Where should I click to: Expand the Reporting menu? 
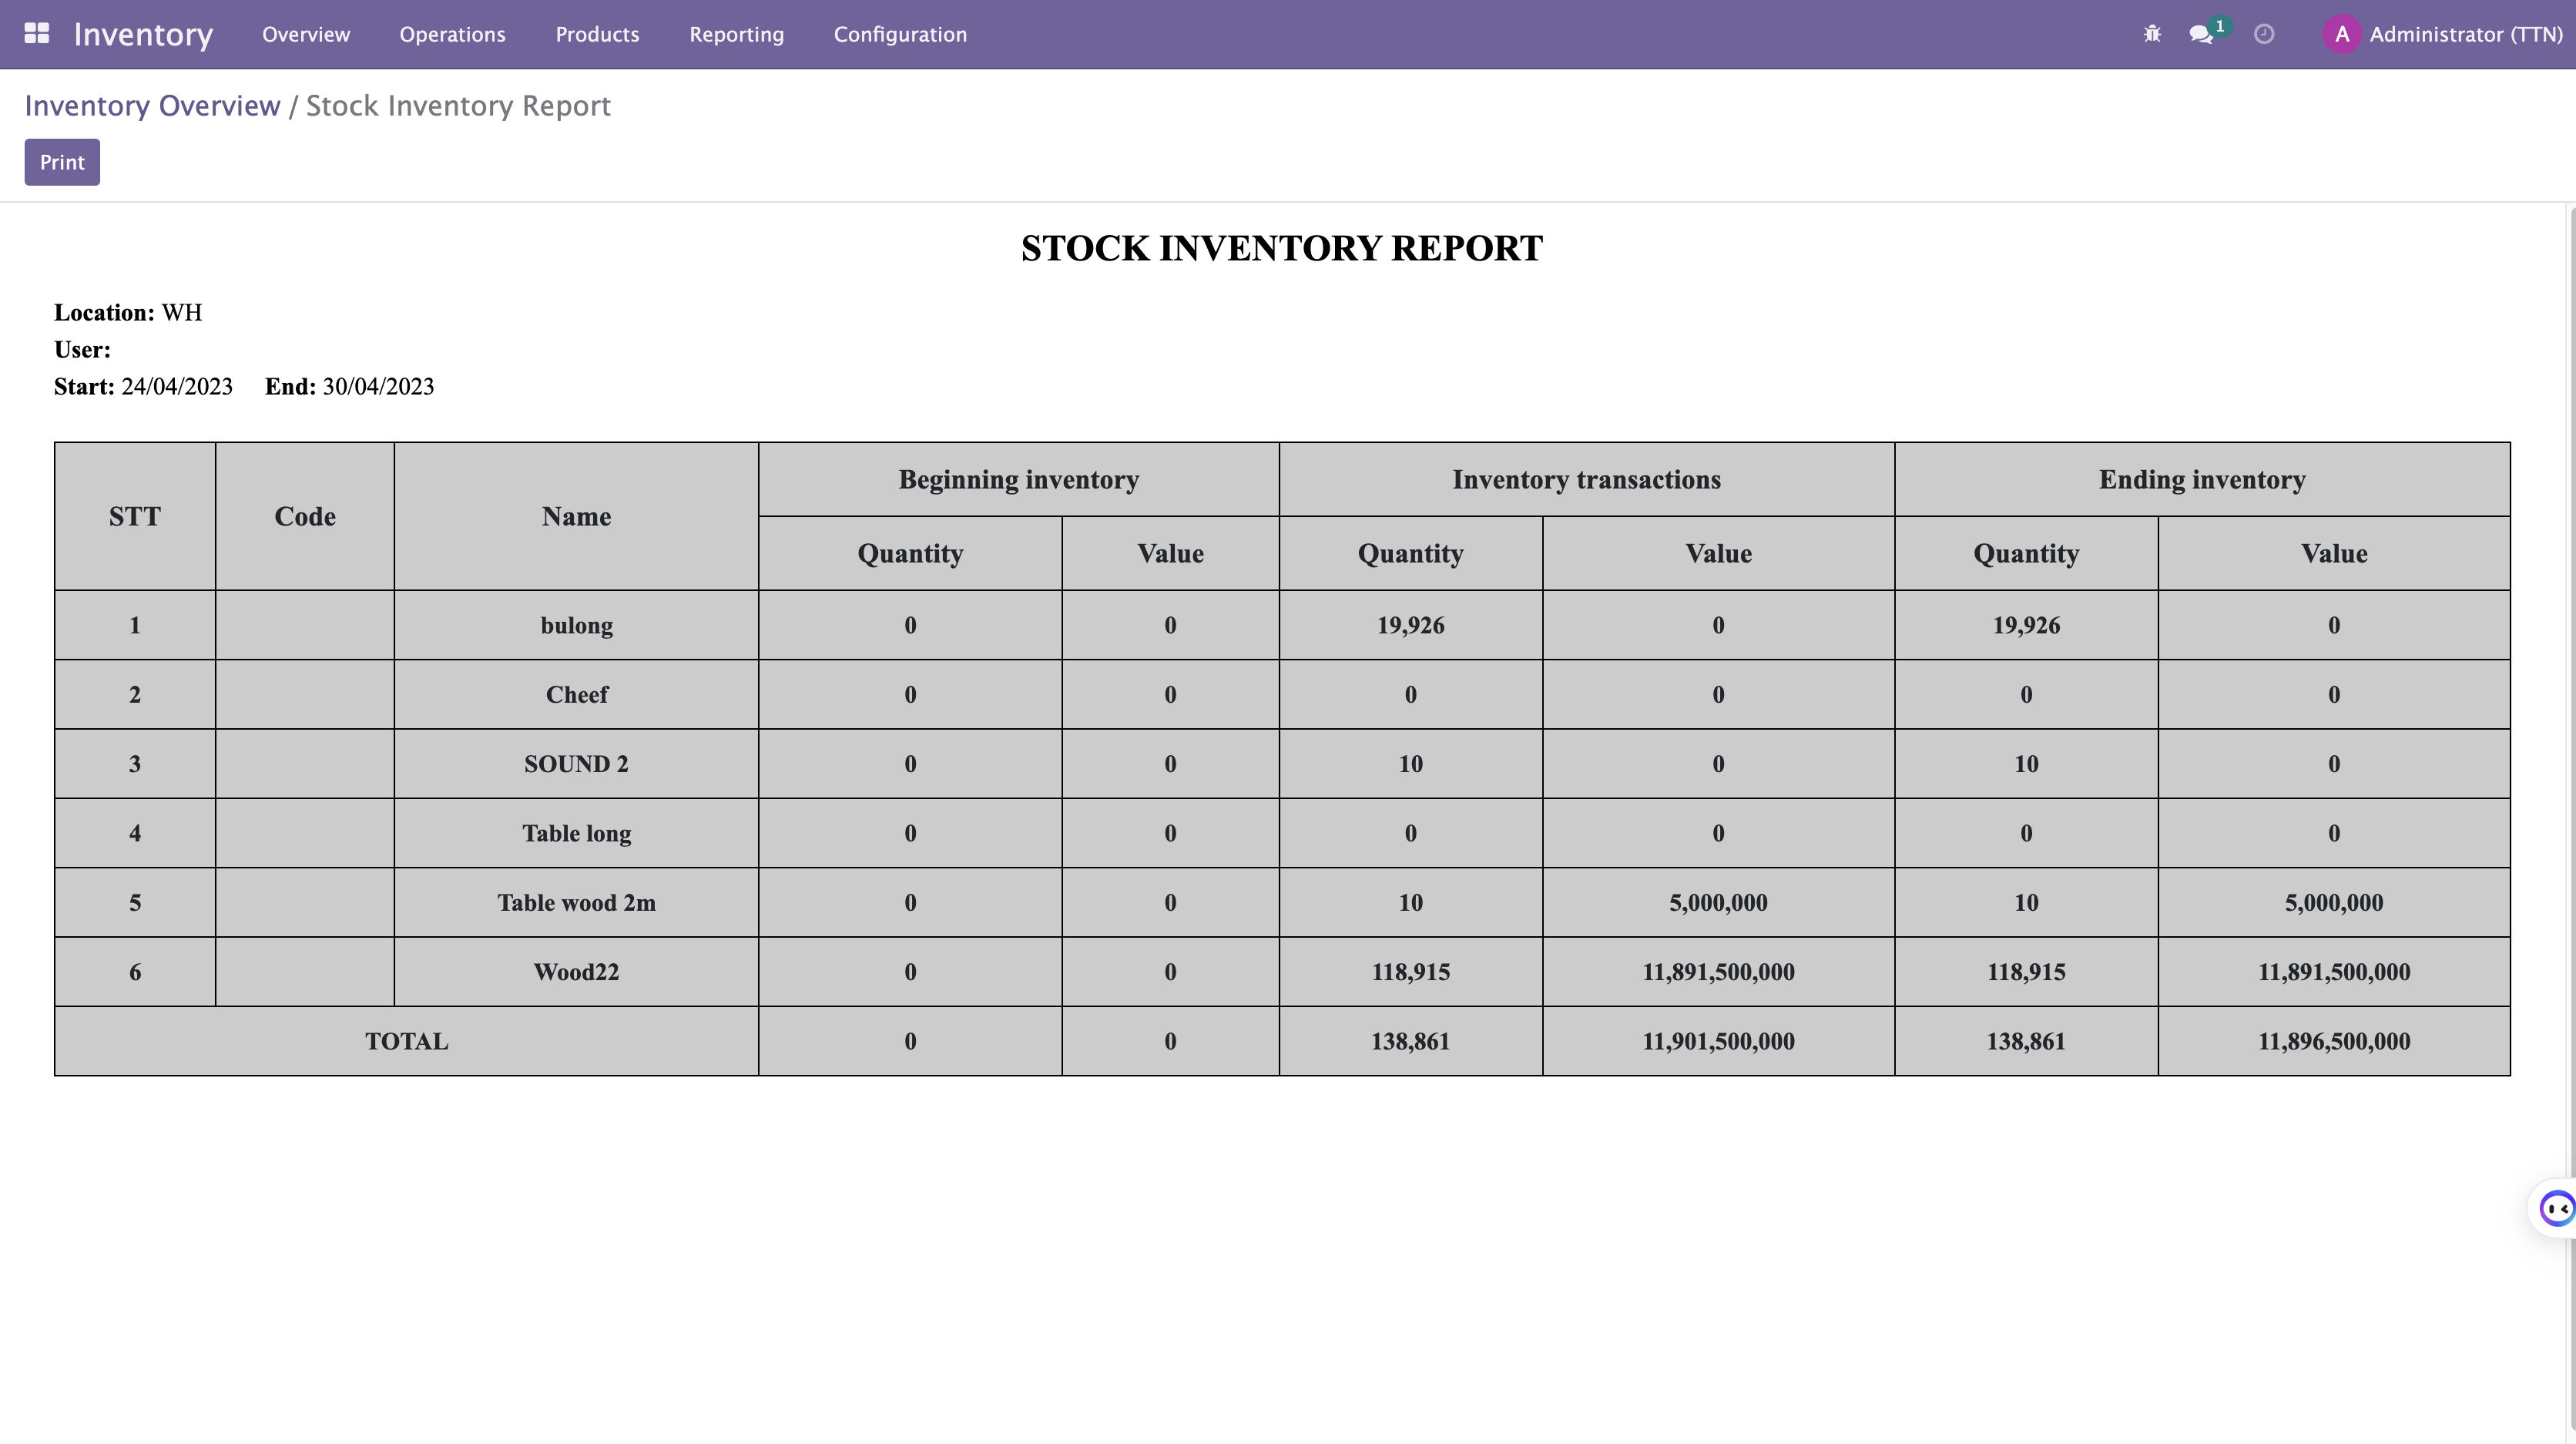[x=736, y=34]
